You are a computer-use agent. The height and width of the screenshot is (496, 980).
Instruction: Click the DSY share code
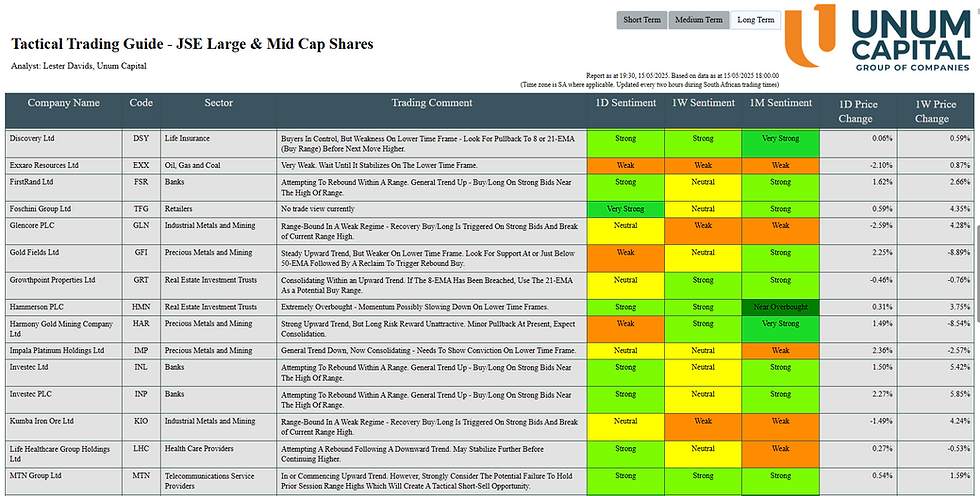(141, 139)
